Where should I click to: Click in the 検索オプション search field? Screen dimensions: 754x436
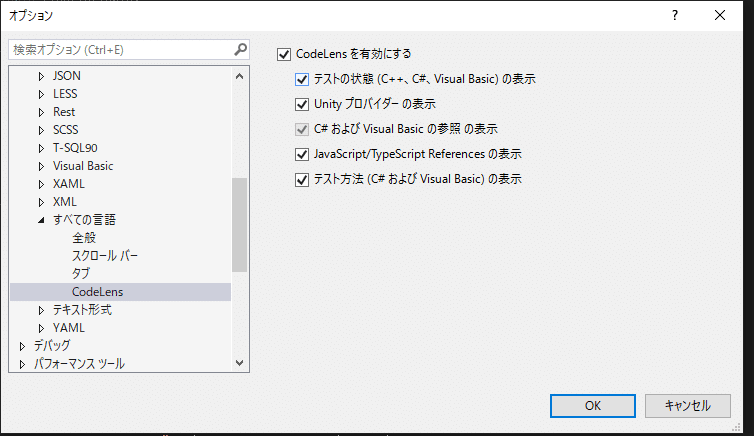tap(120, 50)
